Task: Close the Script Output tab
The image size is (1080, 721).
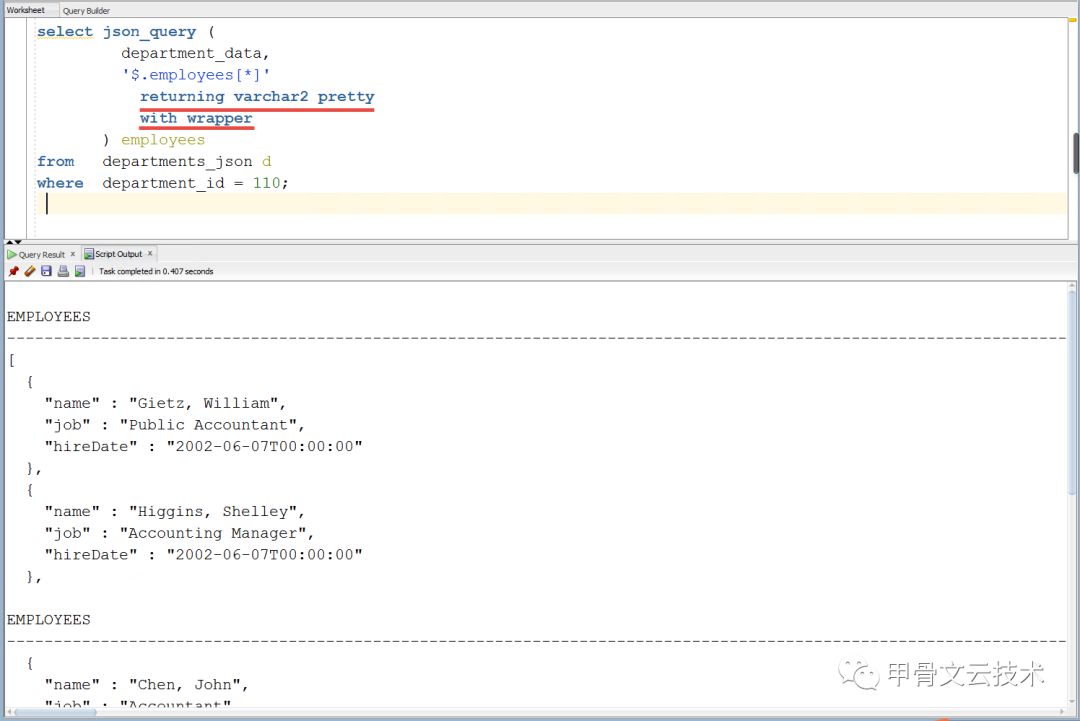Action: (150, 254)
